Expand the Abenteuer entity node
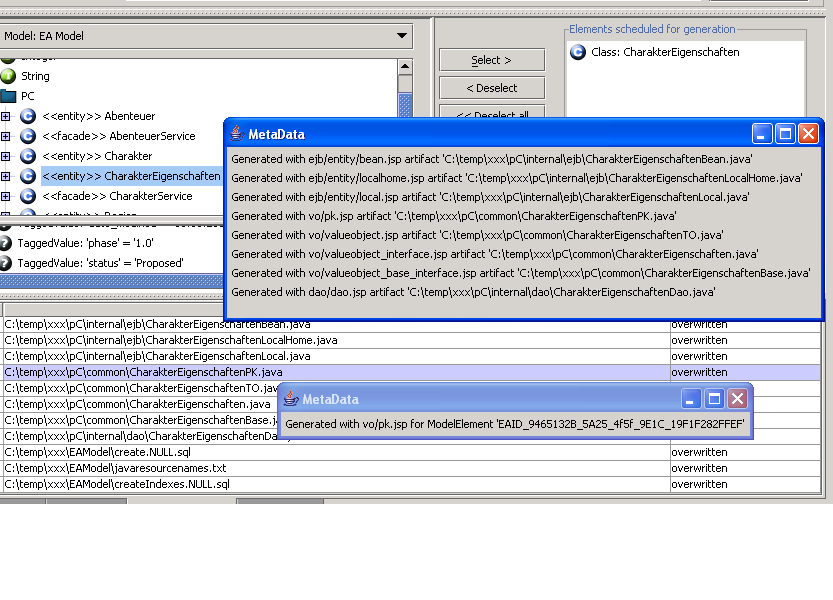Screen dimensions: 833x600 point(5,116)
